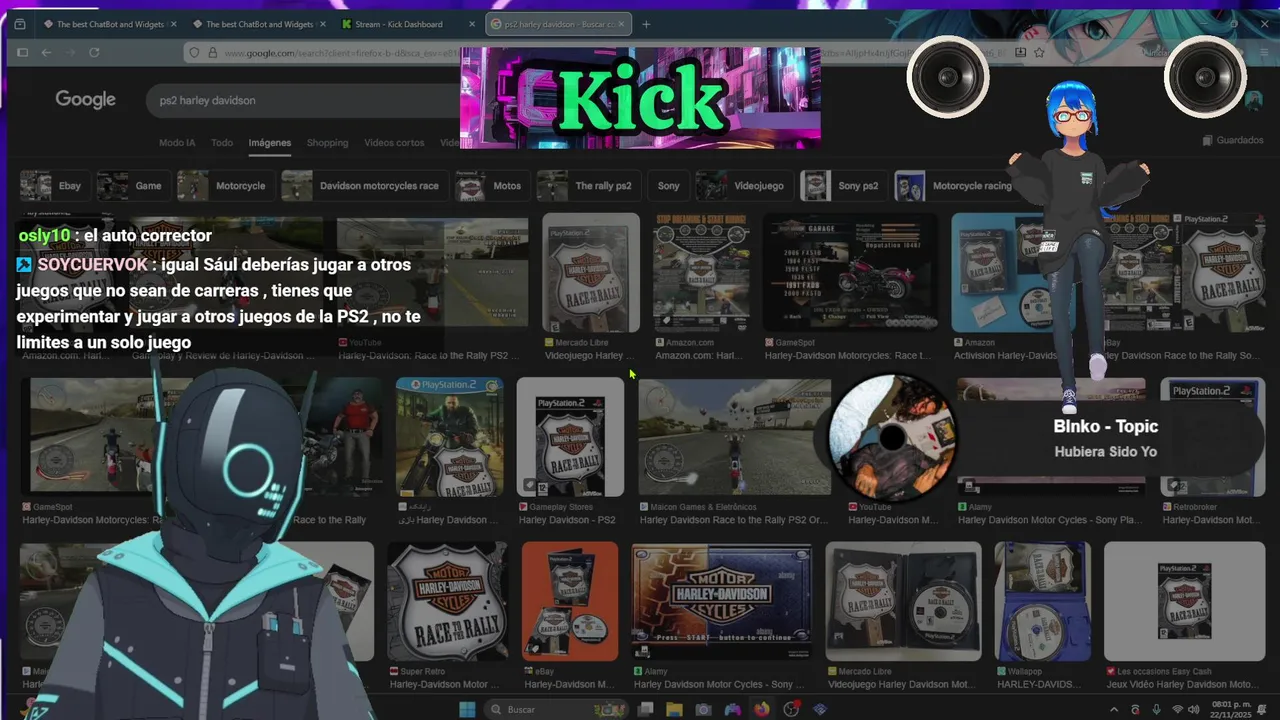The width and height of the screenshot is (1280, 720).
Task: Open orange eBay Harley-Davidson result
Action: (x=570, y=601)
